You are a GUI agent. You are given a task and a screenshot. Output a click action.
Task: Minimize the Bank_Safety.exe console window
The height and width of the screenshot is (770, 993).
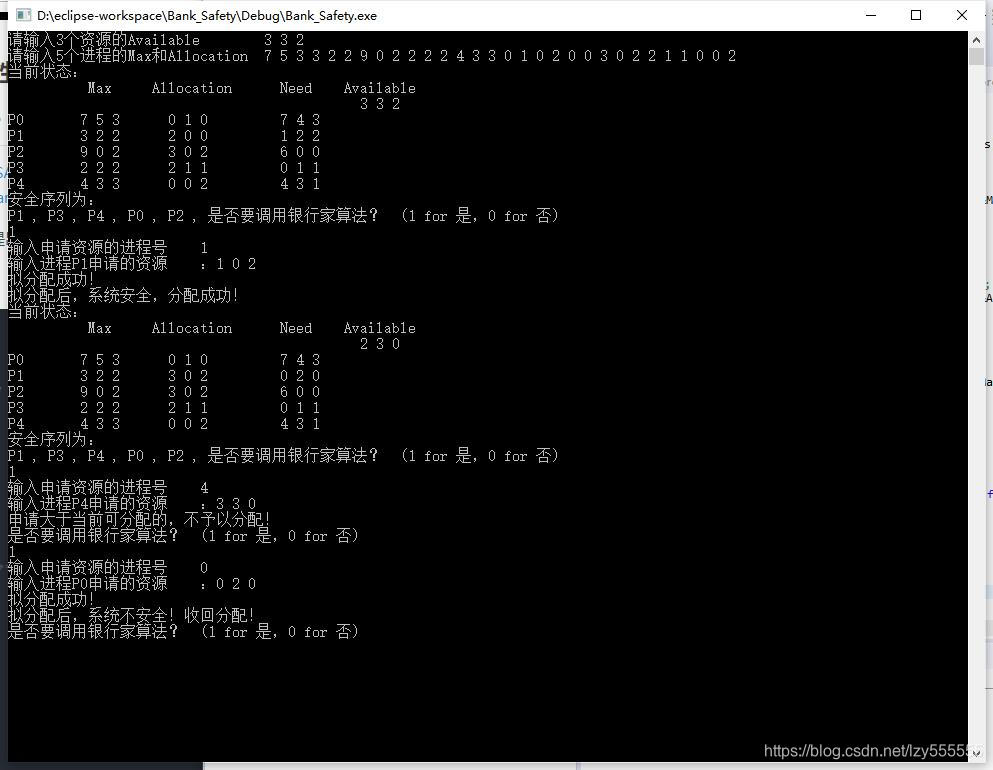click(x=871, y=15)
